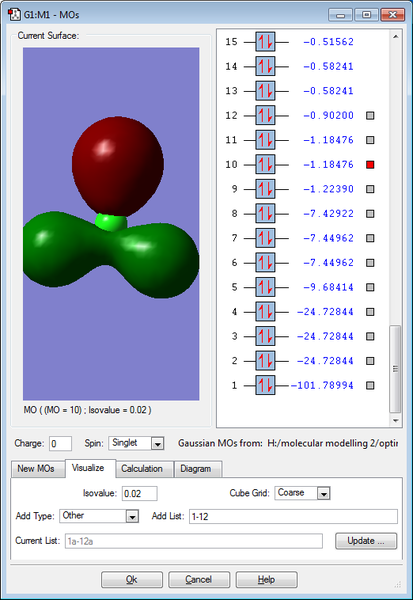This screenshot has width=413, height=600.
Task: Click the GaussView icon in the title bar
Action: pos(14,15)
